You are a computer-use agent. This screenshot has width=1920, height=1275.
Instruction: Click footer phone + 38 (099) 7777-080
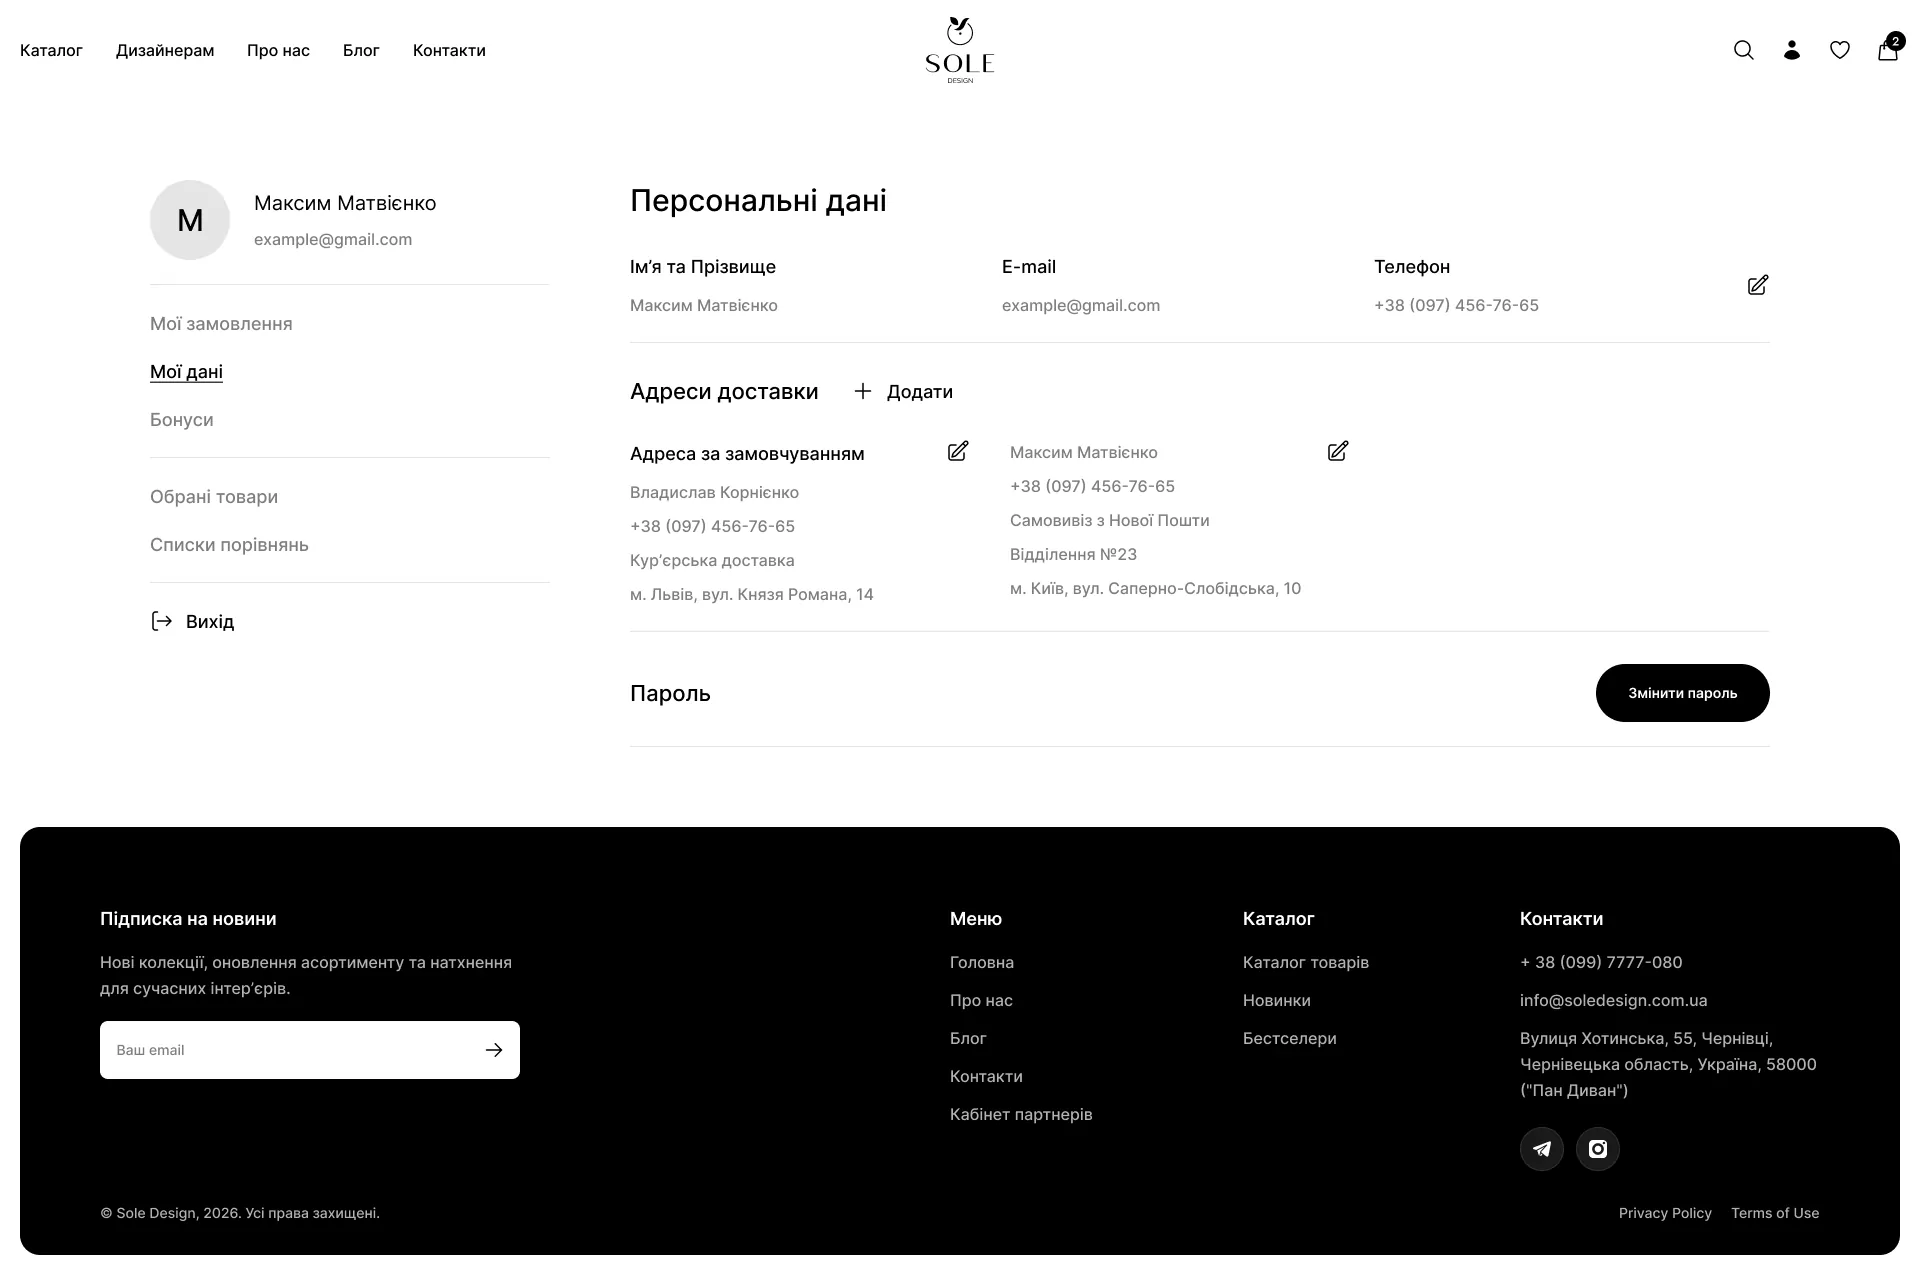tap(1600, 962)
